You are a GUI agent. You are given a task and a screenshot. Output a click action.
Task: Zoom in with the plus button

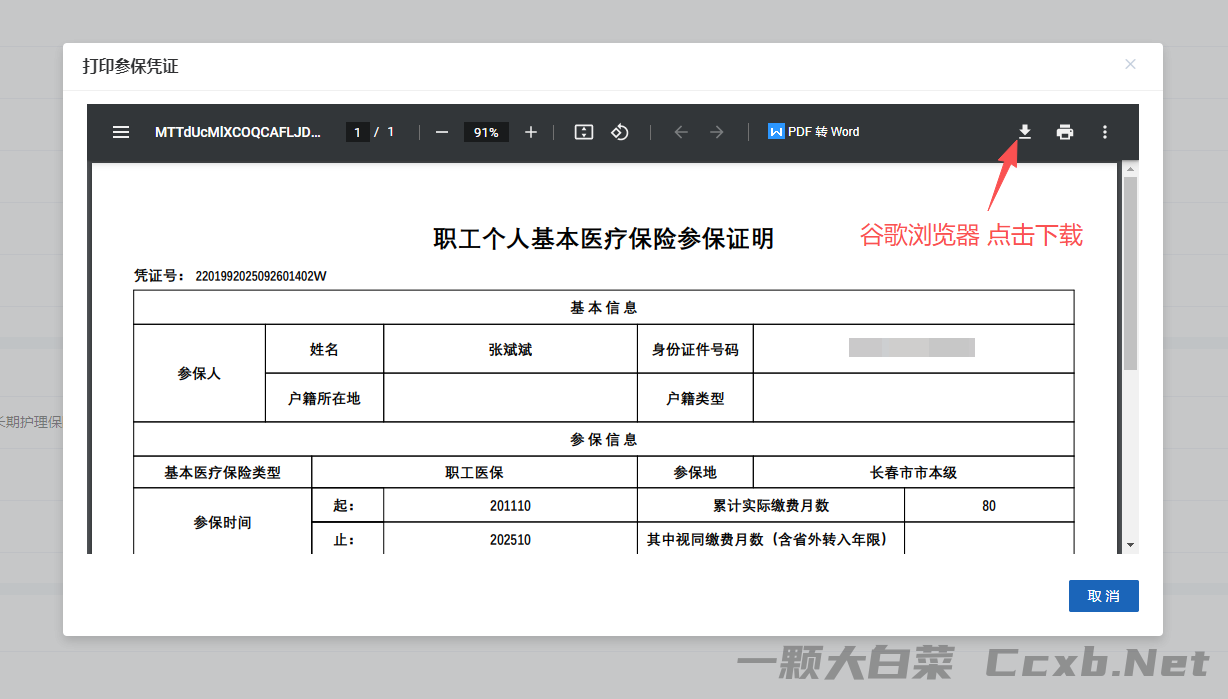pyautogui.click(x=531, y=132)
